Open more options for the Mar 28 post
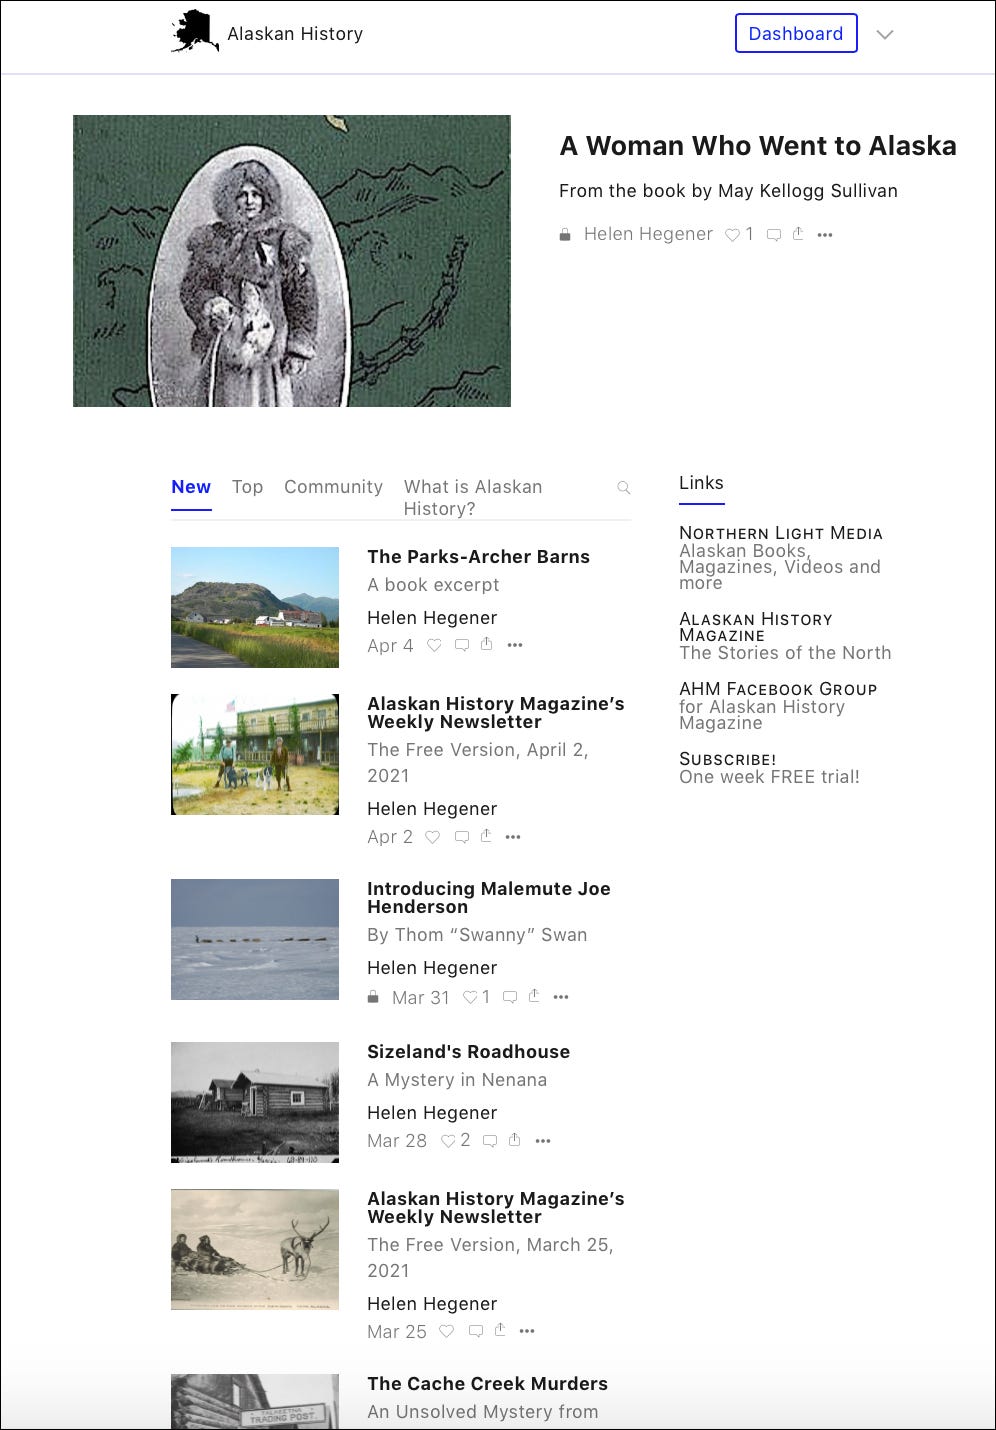The width and height of the screenshot is (996, 1430). 543,1141
